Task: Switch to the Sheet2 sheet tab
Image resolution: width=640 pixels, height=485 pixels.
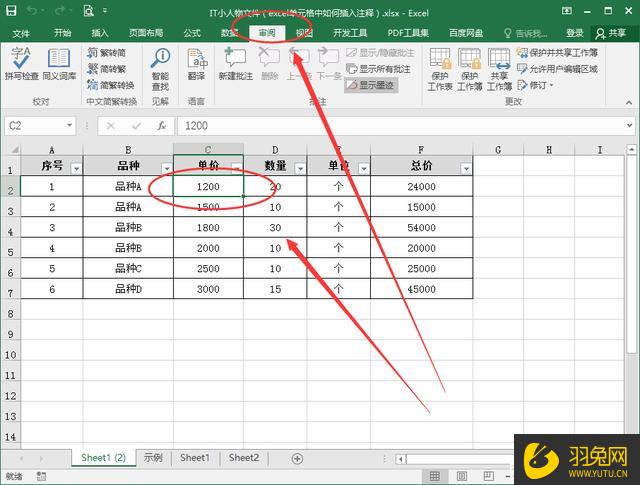Action: point(244,458)
